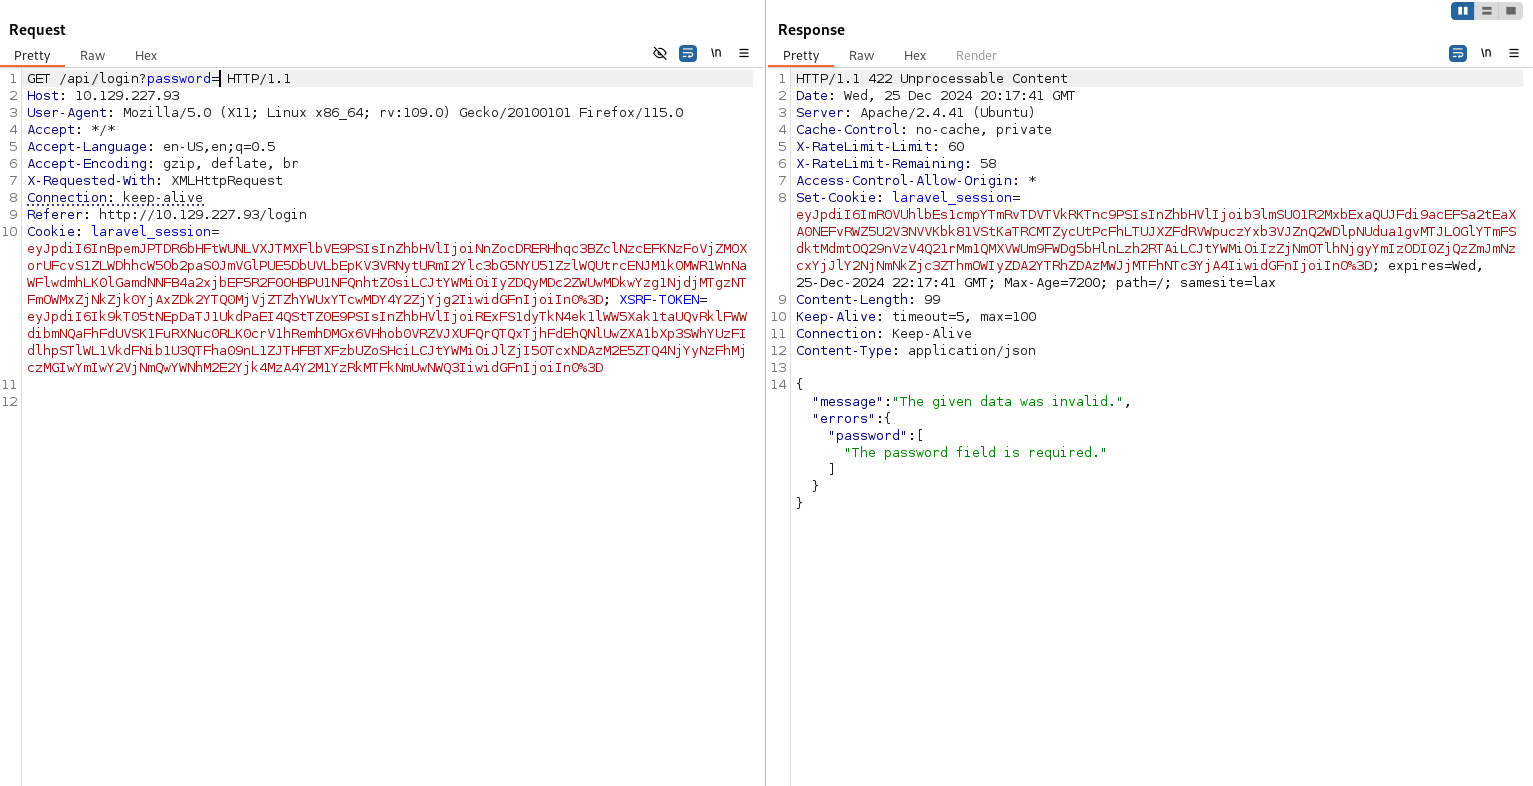The height and width of the screenshot is (786, 1533).
Task: Click the Referer header line
Action: point(167,214)
